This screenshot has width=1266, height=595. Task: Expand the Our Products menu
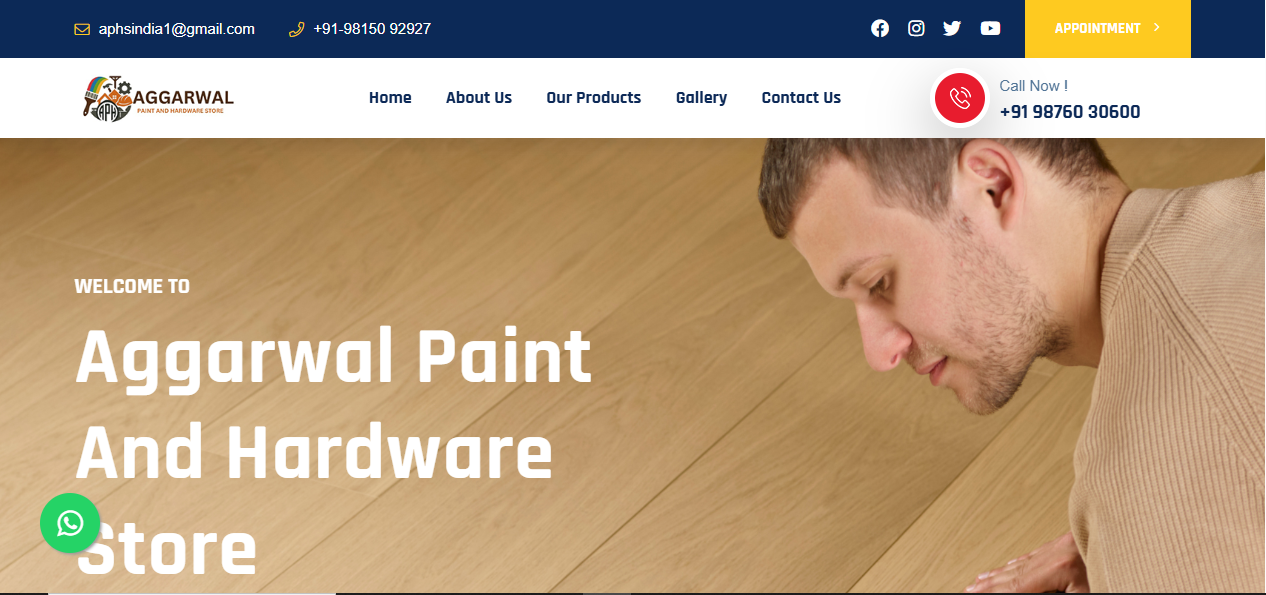tap(594, 97)
